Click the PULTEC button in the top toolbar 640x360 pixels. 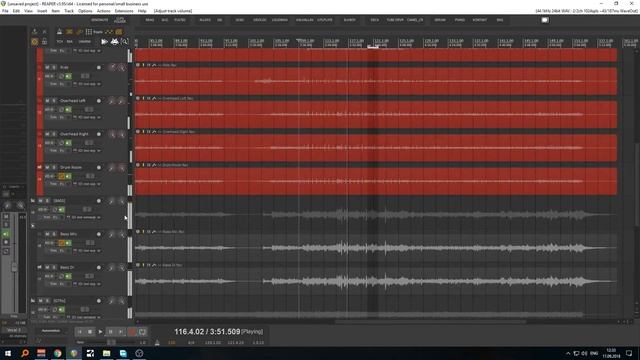[180, 20]
